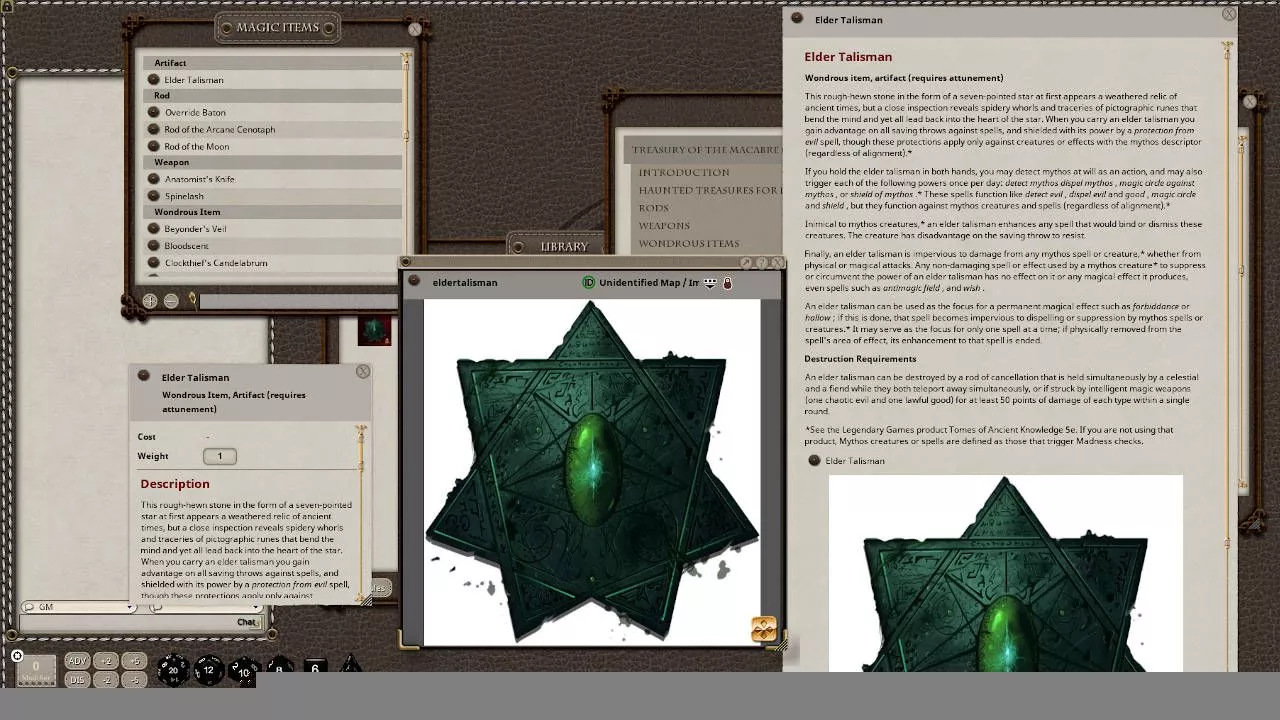
Task: Open the Spinelash item link
Action: pyautogui.click(x=154, y=196)
